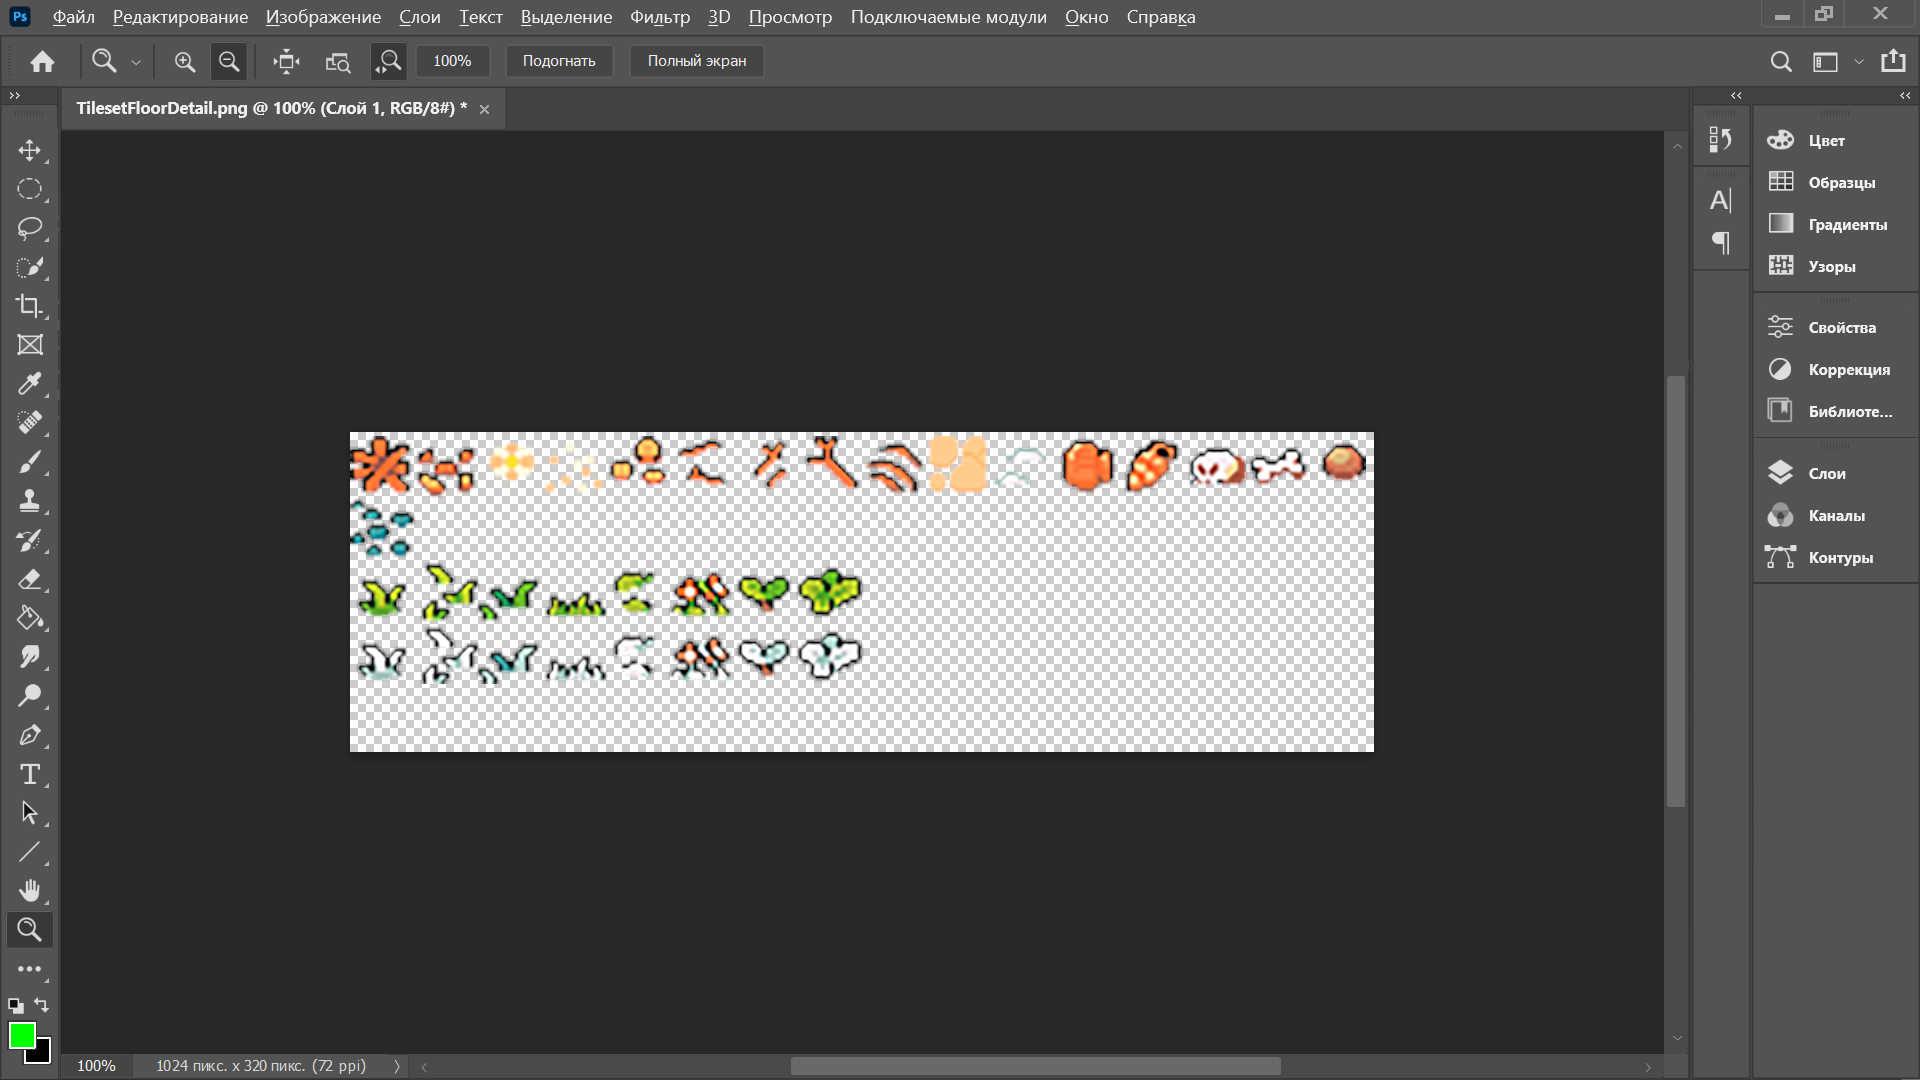Click the horizontal scrollbar thumb
Viewport: 1920px width, 1080px height.
tap(1035, 1066)
